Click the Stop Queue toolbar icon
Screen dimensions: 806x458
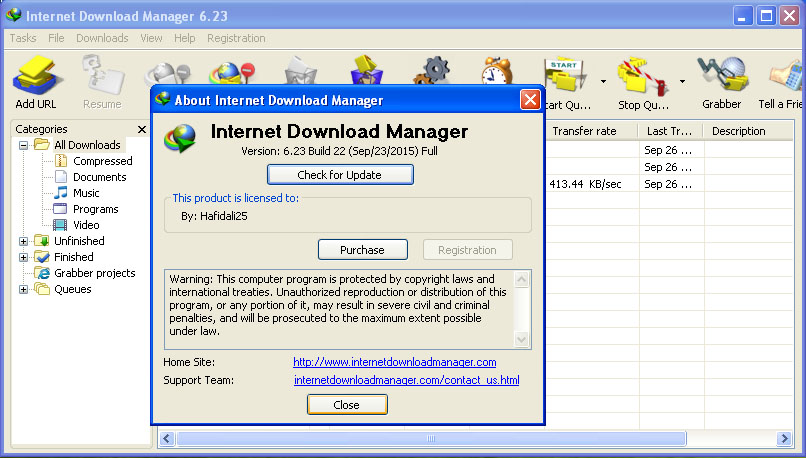coord(643,77)
